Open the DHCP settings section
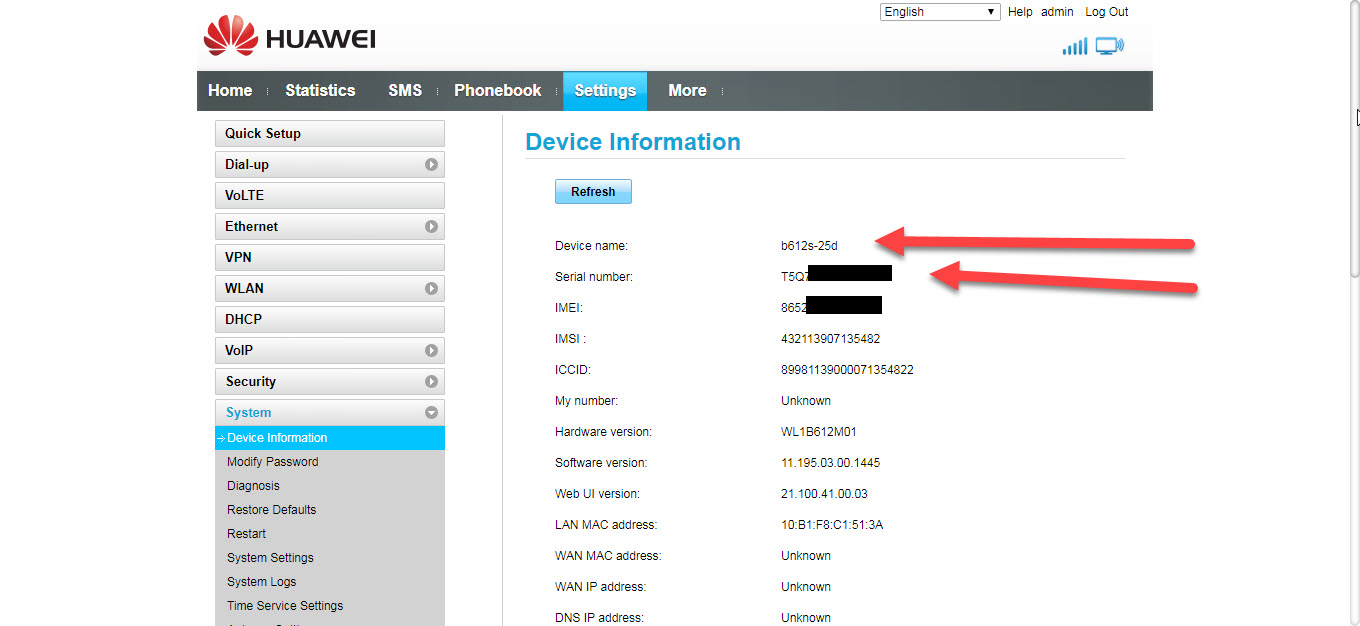 pos(330,319)
